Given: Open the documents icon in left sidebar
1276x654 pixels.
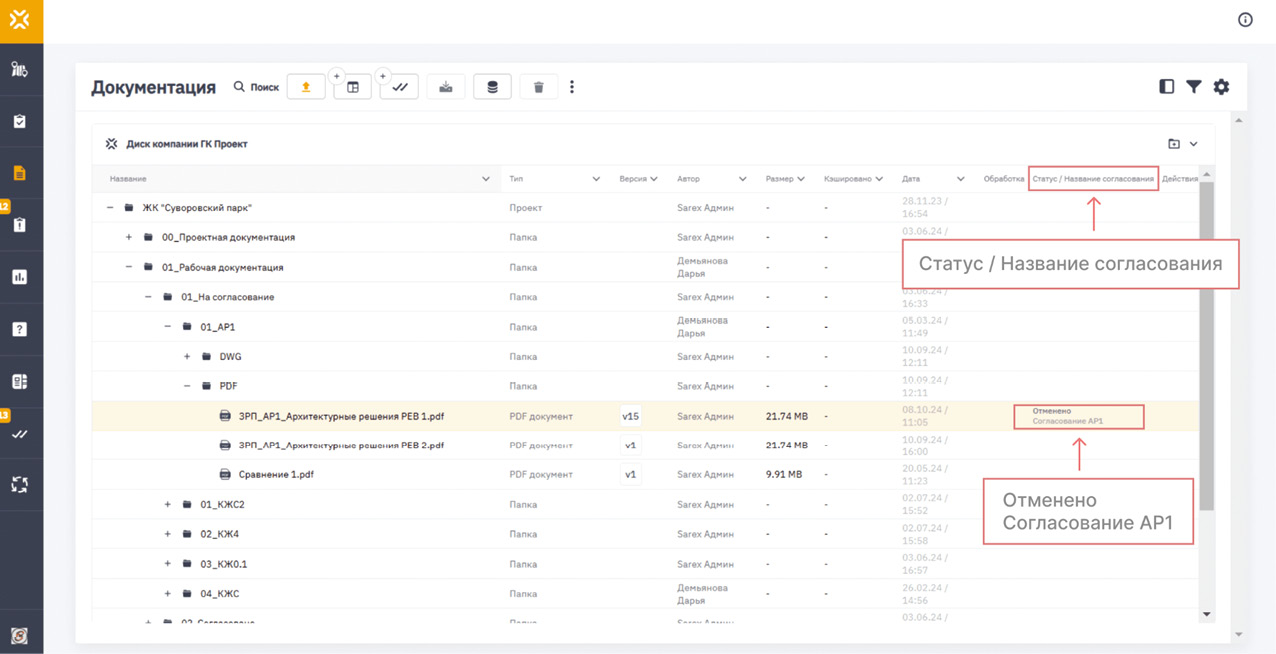Looking at the screenshot, I should click(20, 173).
